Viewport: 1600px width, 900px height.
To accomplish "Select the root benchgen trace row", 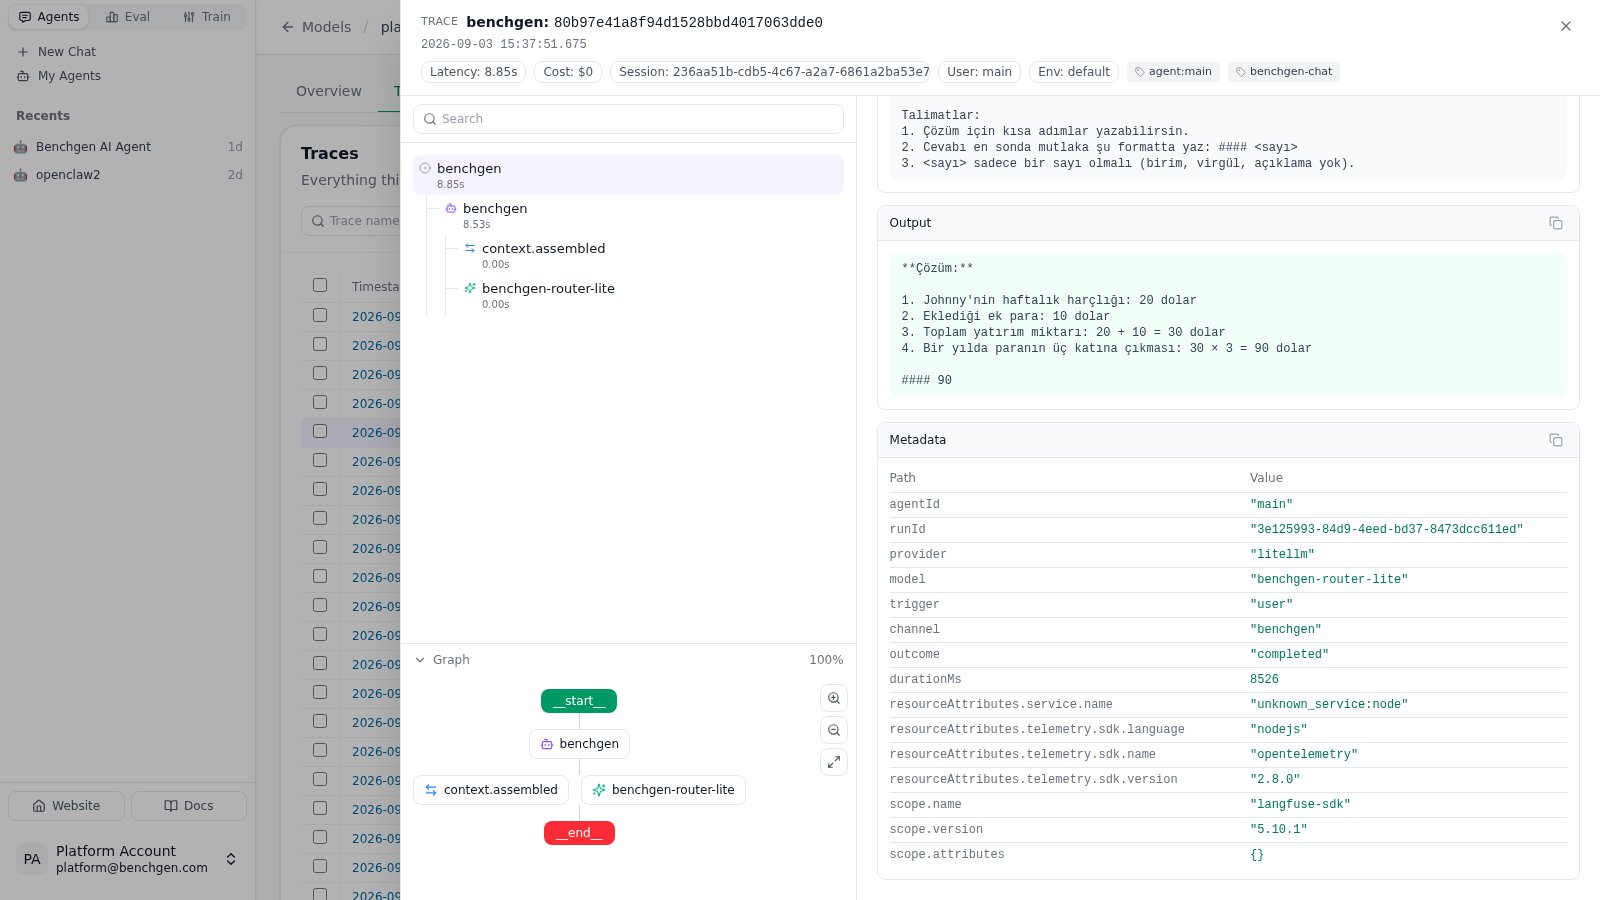I will (x=628, y=175).
